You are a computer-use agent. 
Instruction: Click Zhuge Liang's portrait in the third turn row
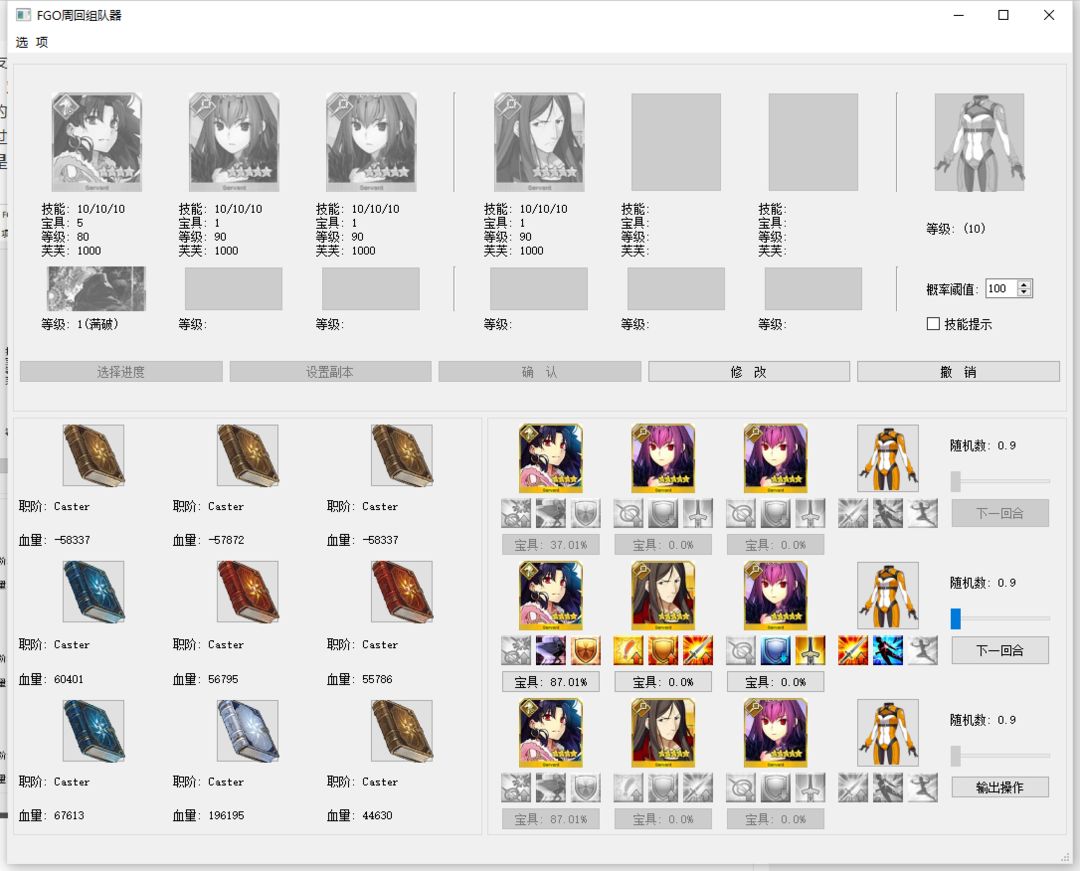[x=663, y=733]
